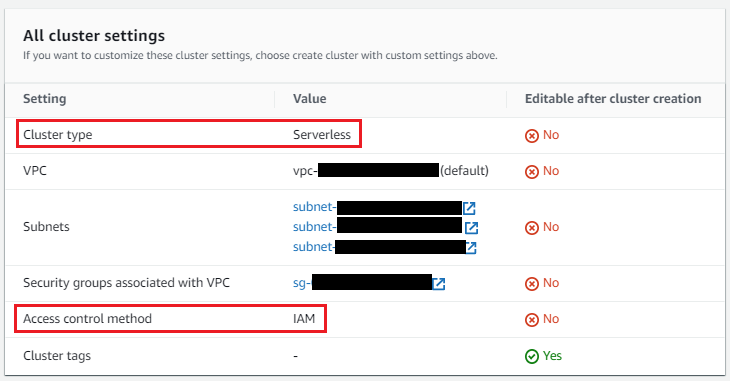This screenshot has height=381, width=730.
Task: Click the Yes text in Cluster tags row
Action: click(552, 356)
